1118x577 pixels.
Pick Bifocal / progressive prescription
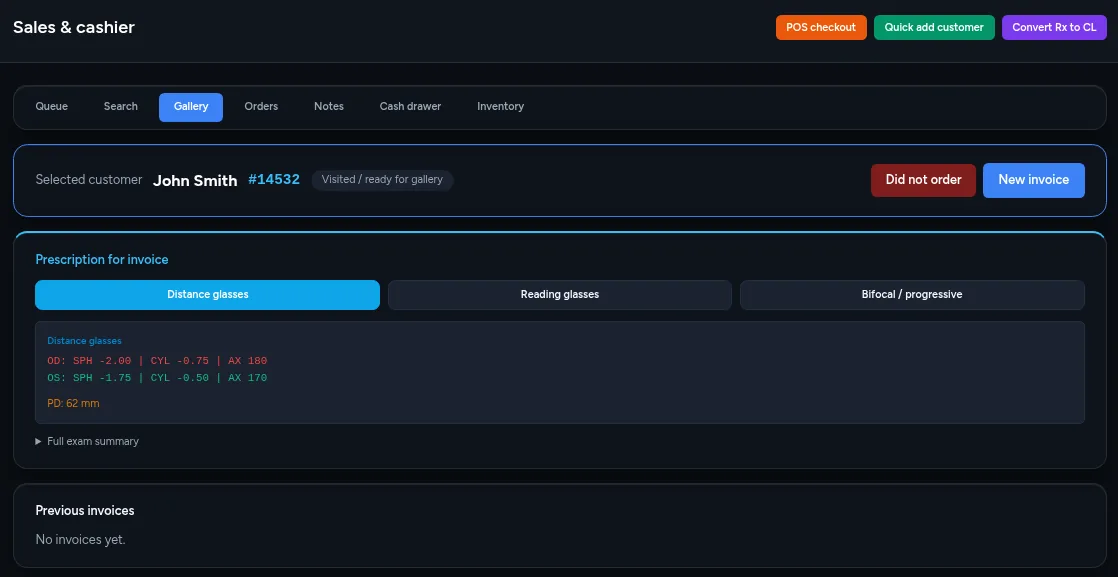pyautogui.click(x=912, y=295)
